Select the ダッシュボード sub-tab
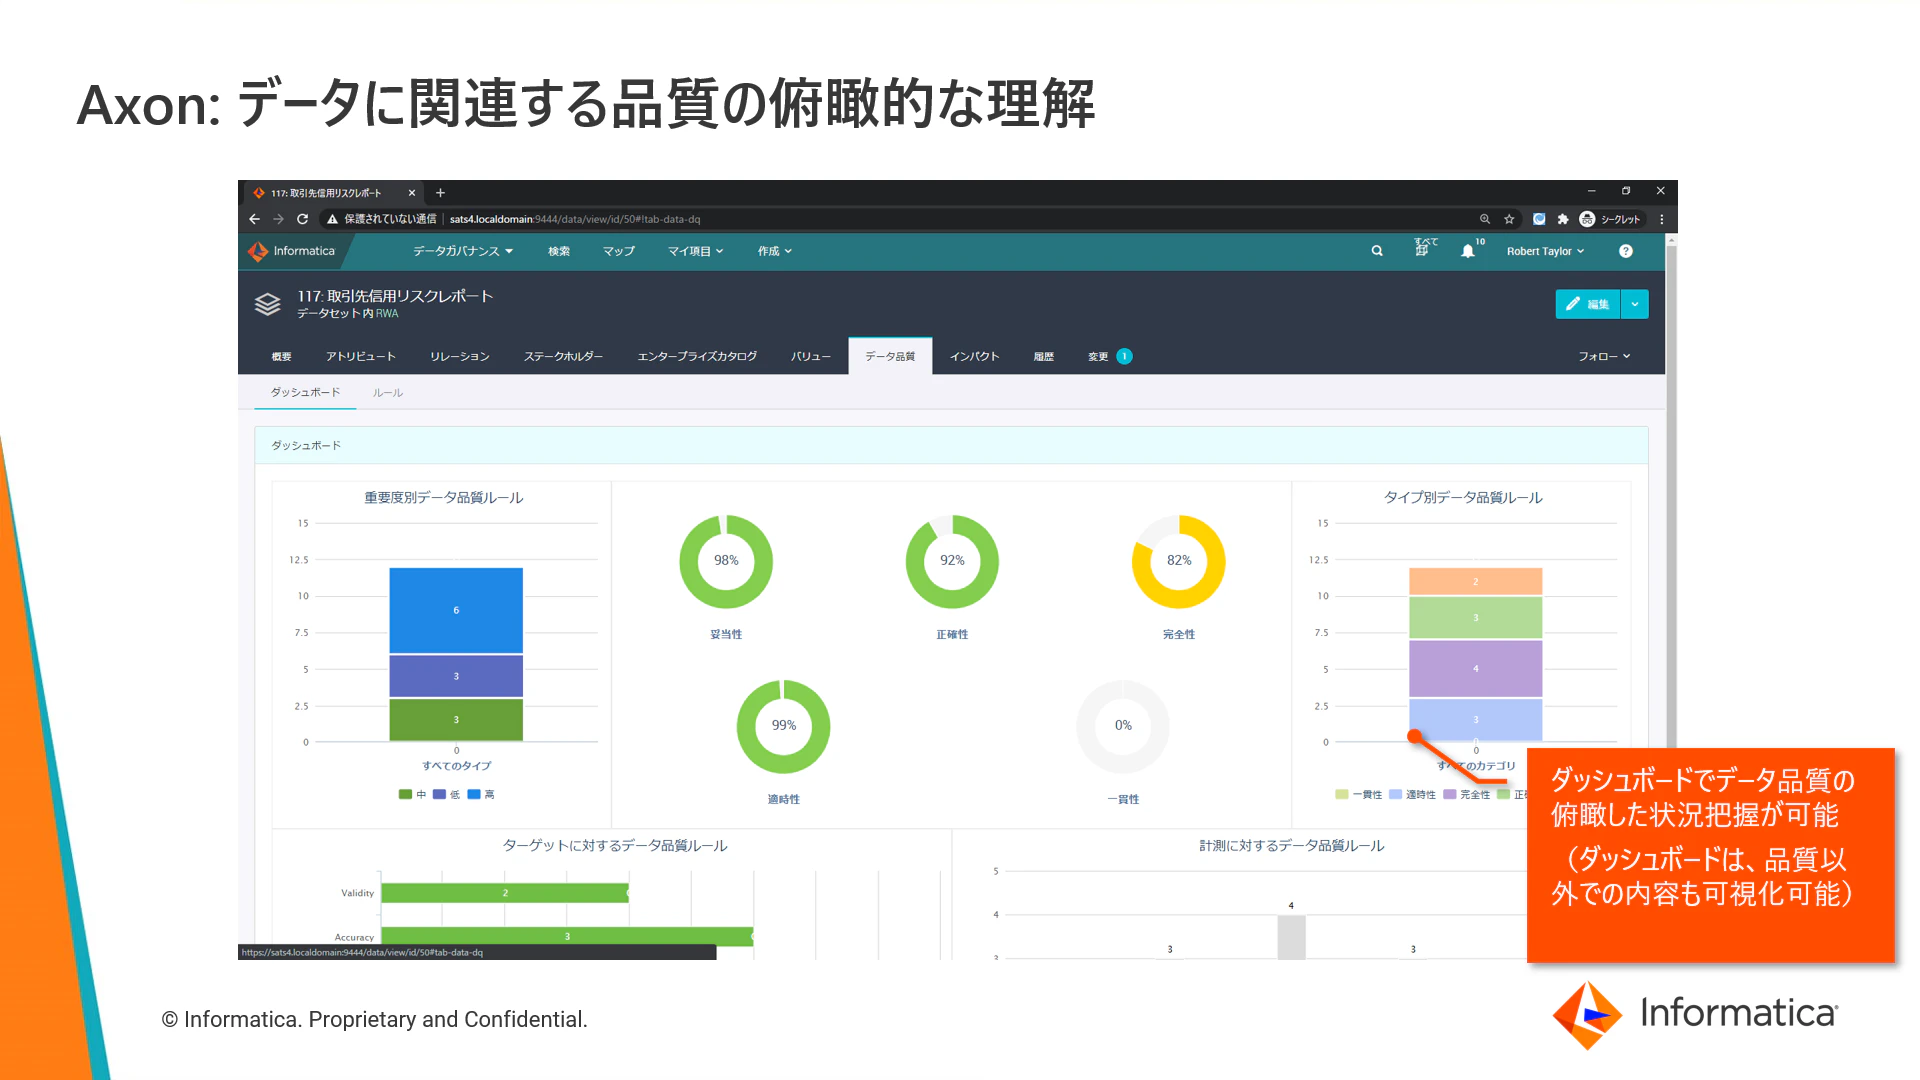 305,392
